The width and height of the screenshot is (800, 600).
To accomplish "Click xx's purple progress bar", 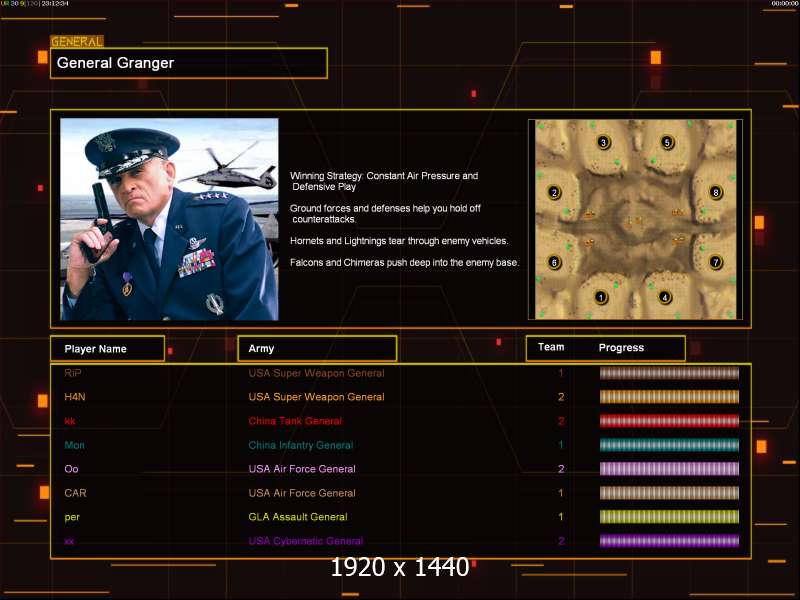I will pyautogui.click(x=669, y=541).
